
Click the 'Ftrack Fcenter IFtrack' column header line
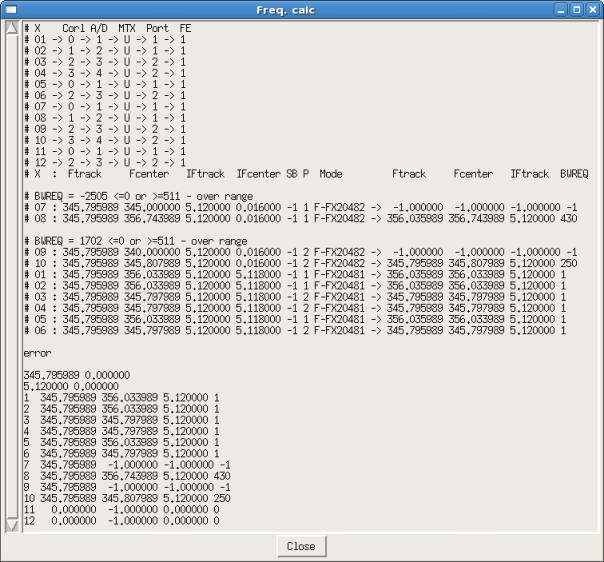(x=306, y=174)
